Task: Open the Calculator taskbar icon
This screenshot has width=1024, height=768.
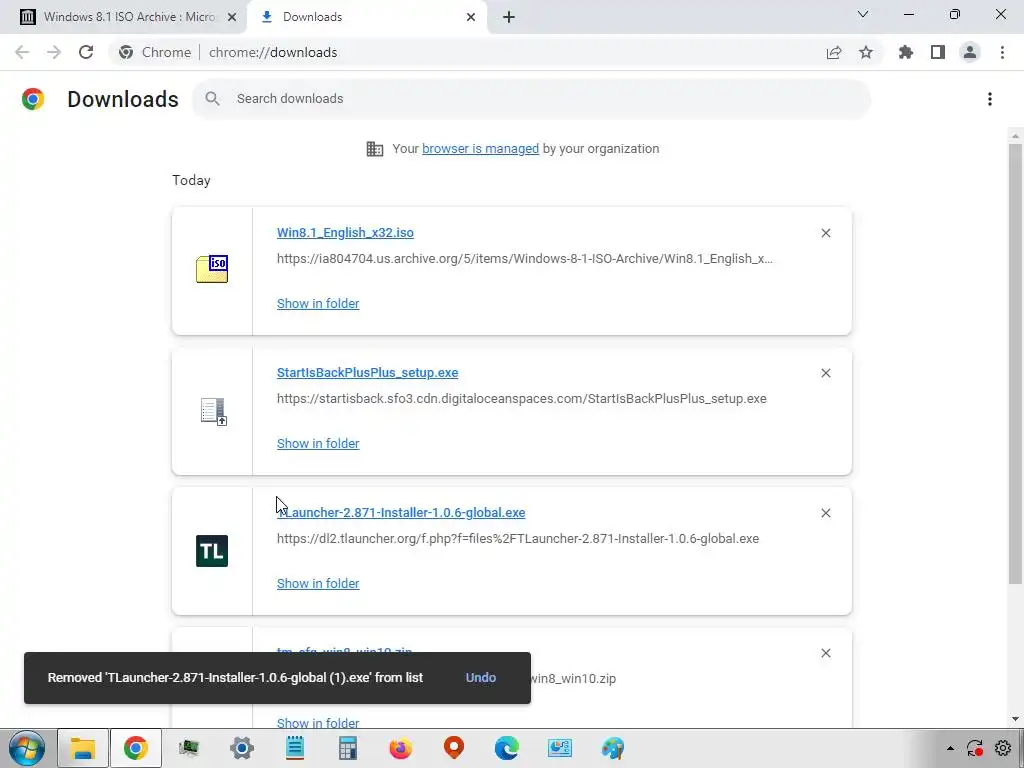Action: point(348,748)
